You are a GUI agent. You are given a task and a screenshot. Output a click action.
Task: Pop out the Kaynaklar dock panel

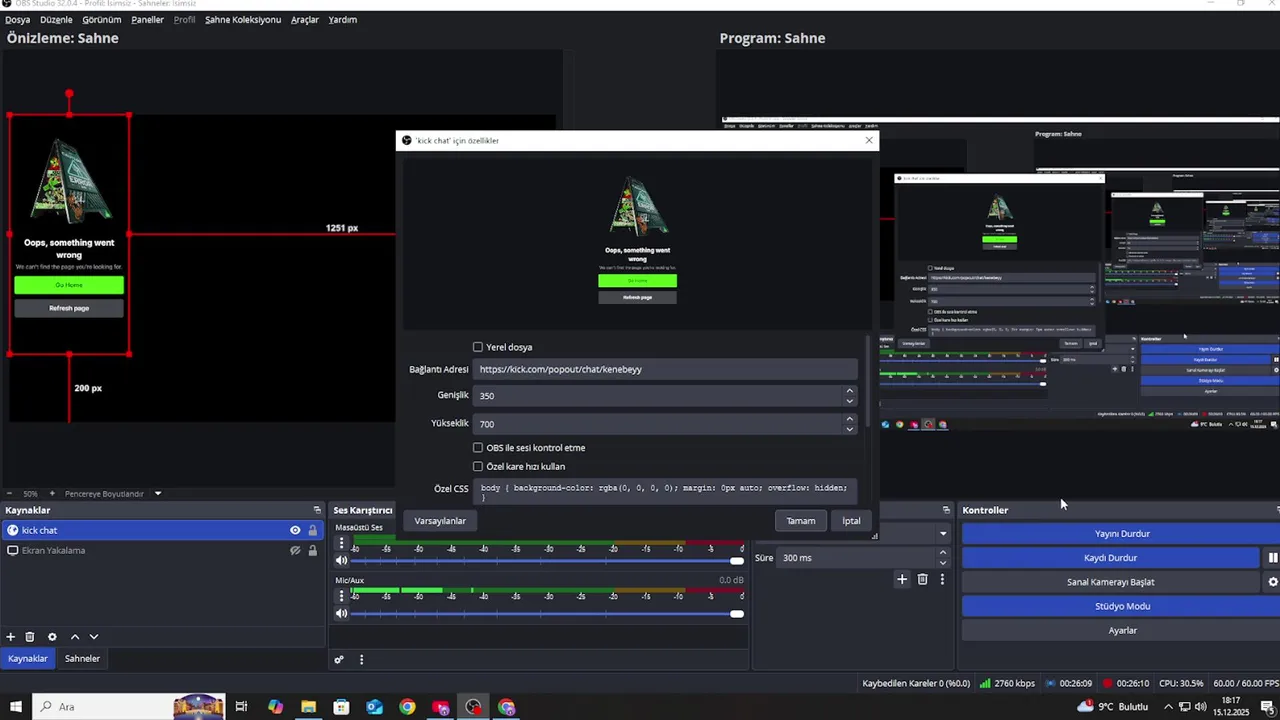click(317, 510)
